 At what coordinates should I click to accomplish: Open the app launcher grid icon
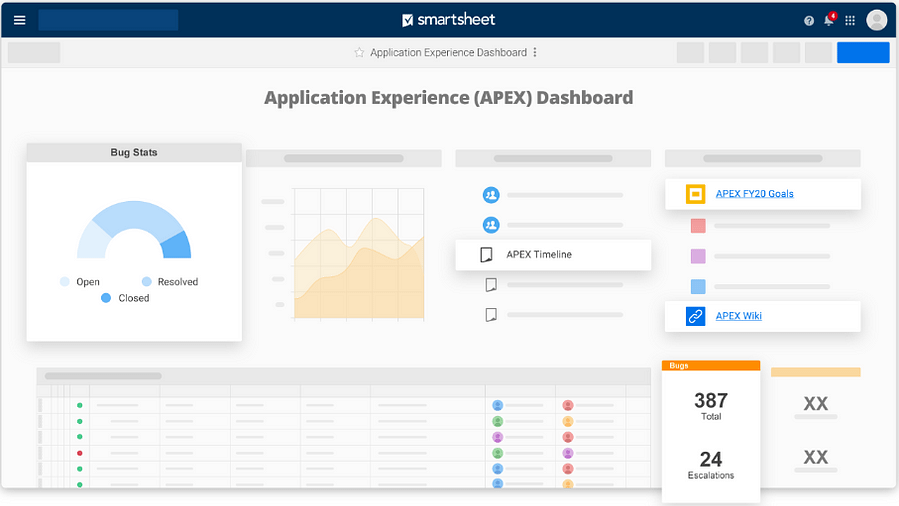click(850, 21)
